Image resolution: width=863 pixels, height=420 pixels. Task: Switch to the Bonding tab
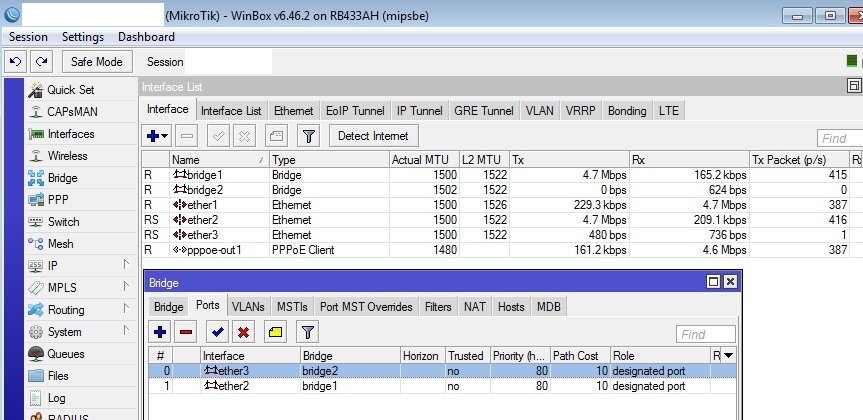(627, 111)
